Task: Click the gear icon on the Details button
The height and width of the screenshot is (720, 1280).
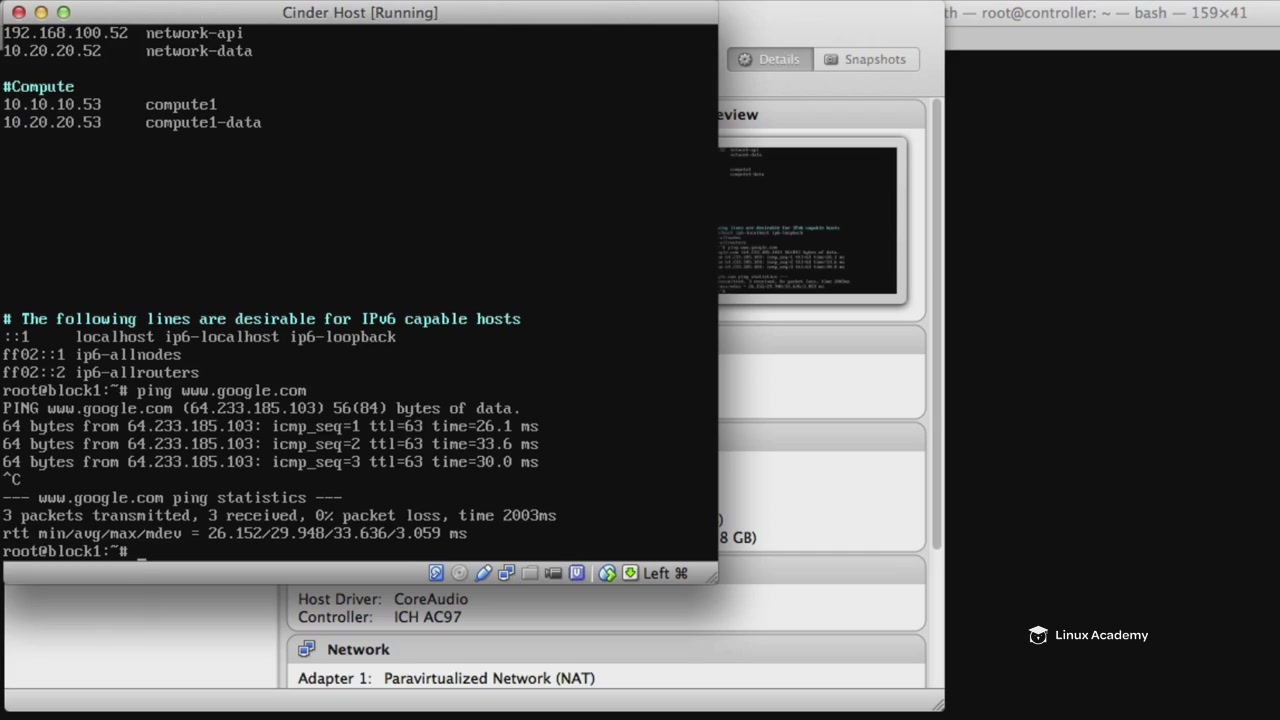Action: pyautogui.click(x=745, y=59)
